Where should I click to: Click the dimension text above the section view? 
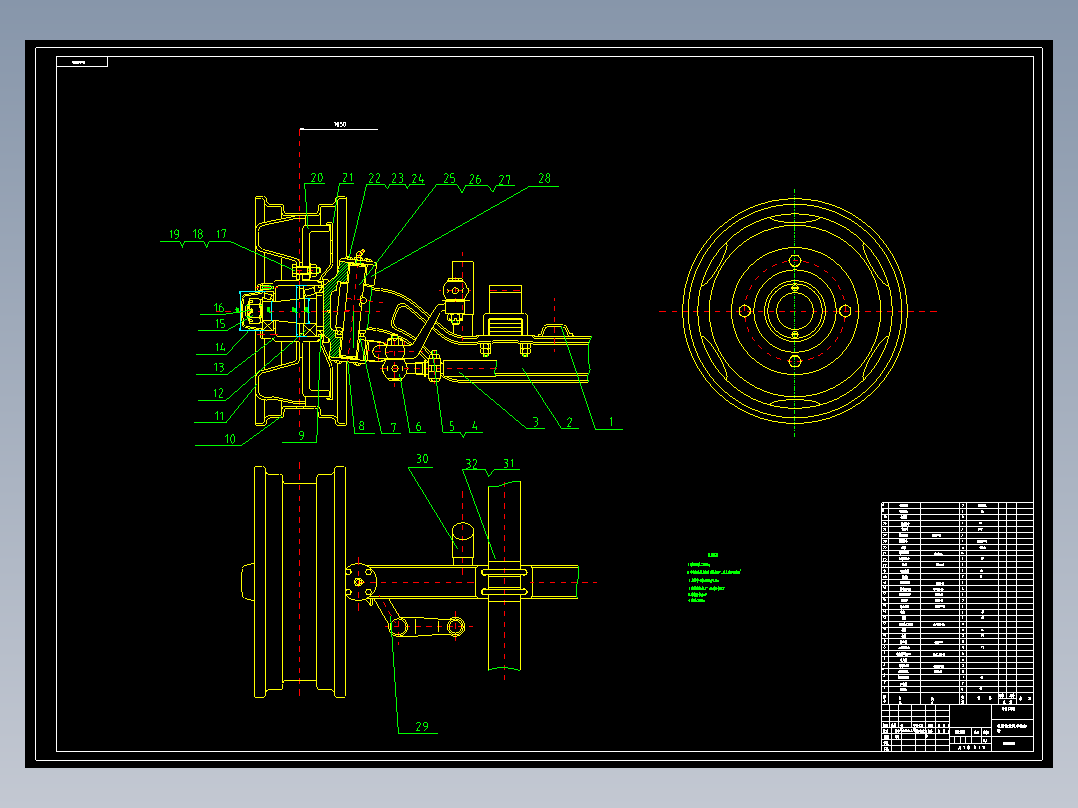click(340, 124)
